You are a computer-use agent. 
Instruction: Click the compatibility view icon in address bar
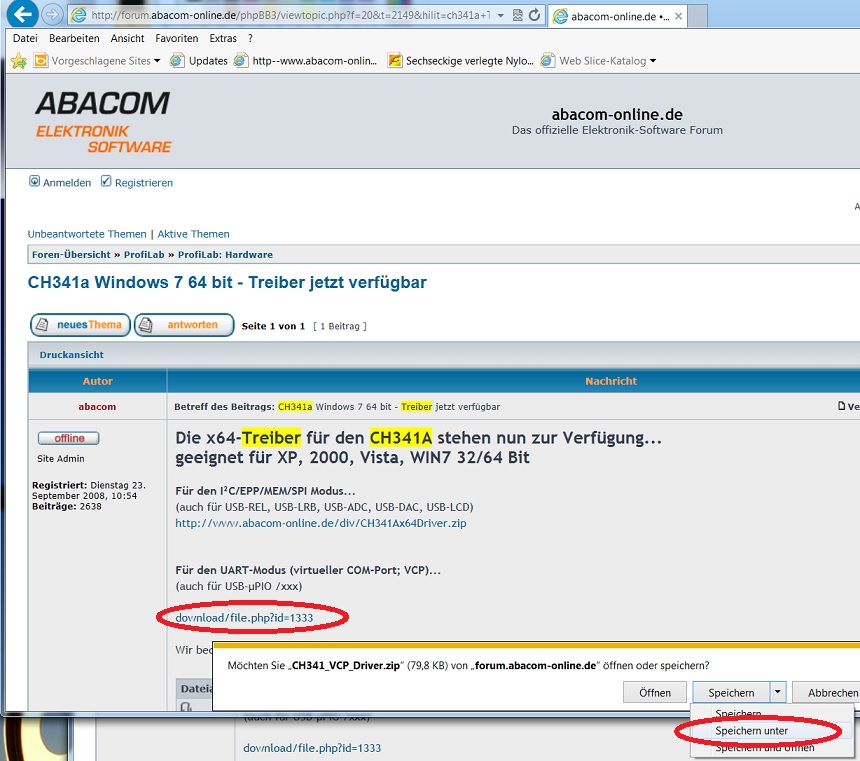(x=517, y=15)
